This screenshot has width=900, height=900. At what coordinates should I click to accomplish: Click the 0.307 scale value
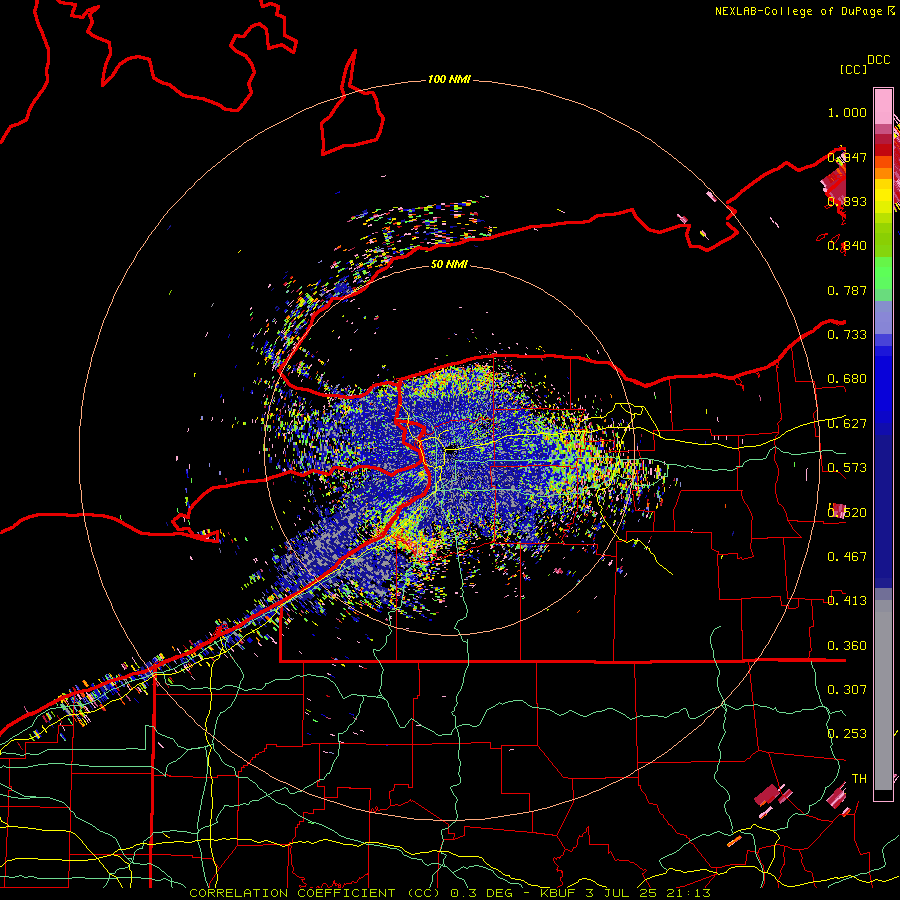coord(847,690)
